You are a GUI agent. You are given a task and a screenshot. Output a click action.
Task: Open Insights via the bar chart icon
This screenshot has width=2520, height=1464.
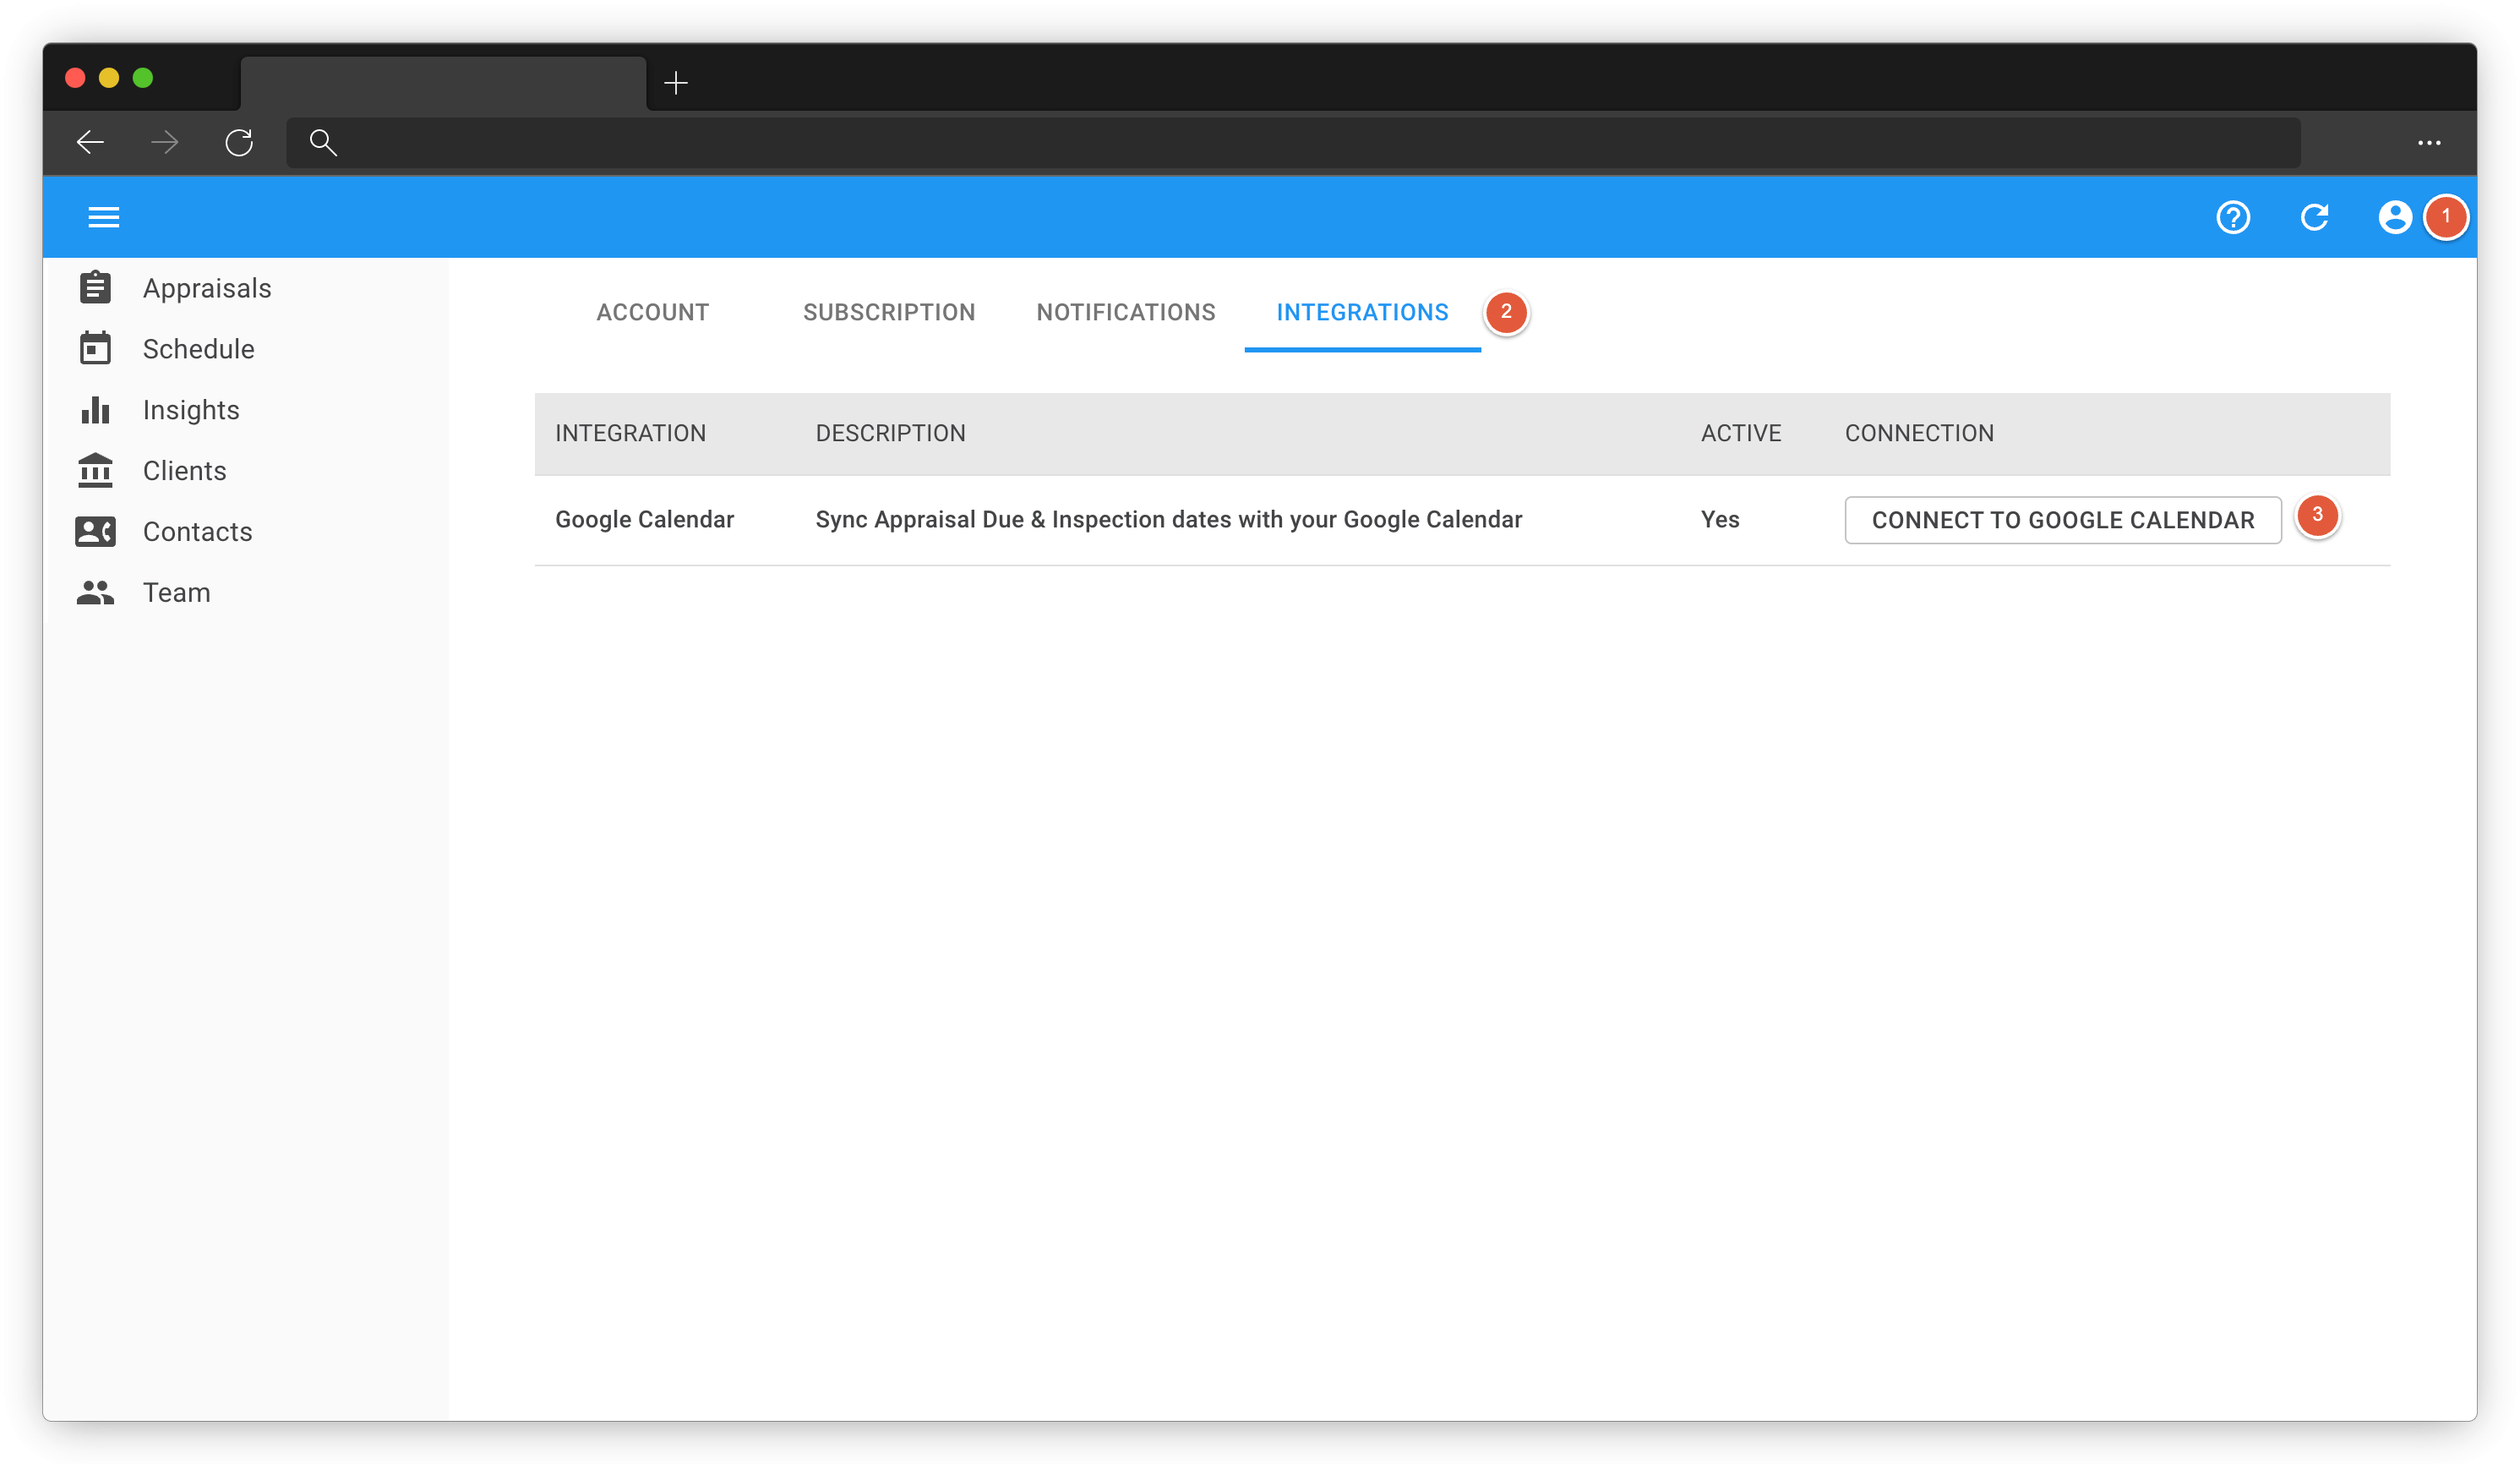96,409
